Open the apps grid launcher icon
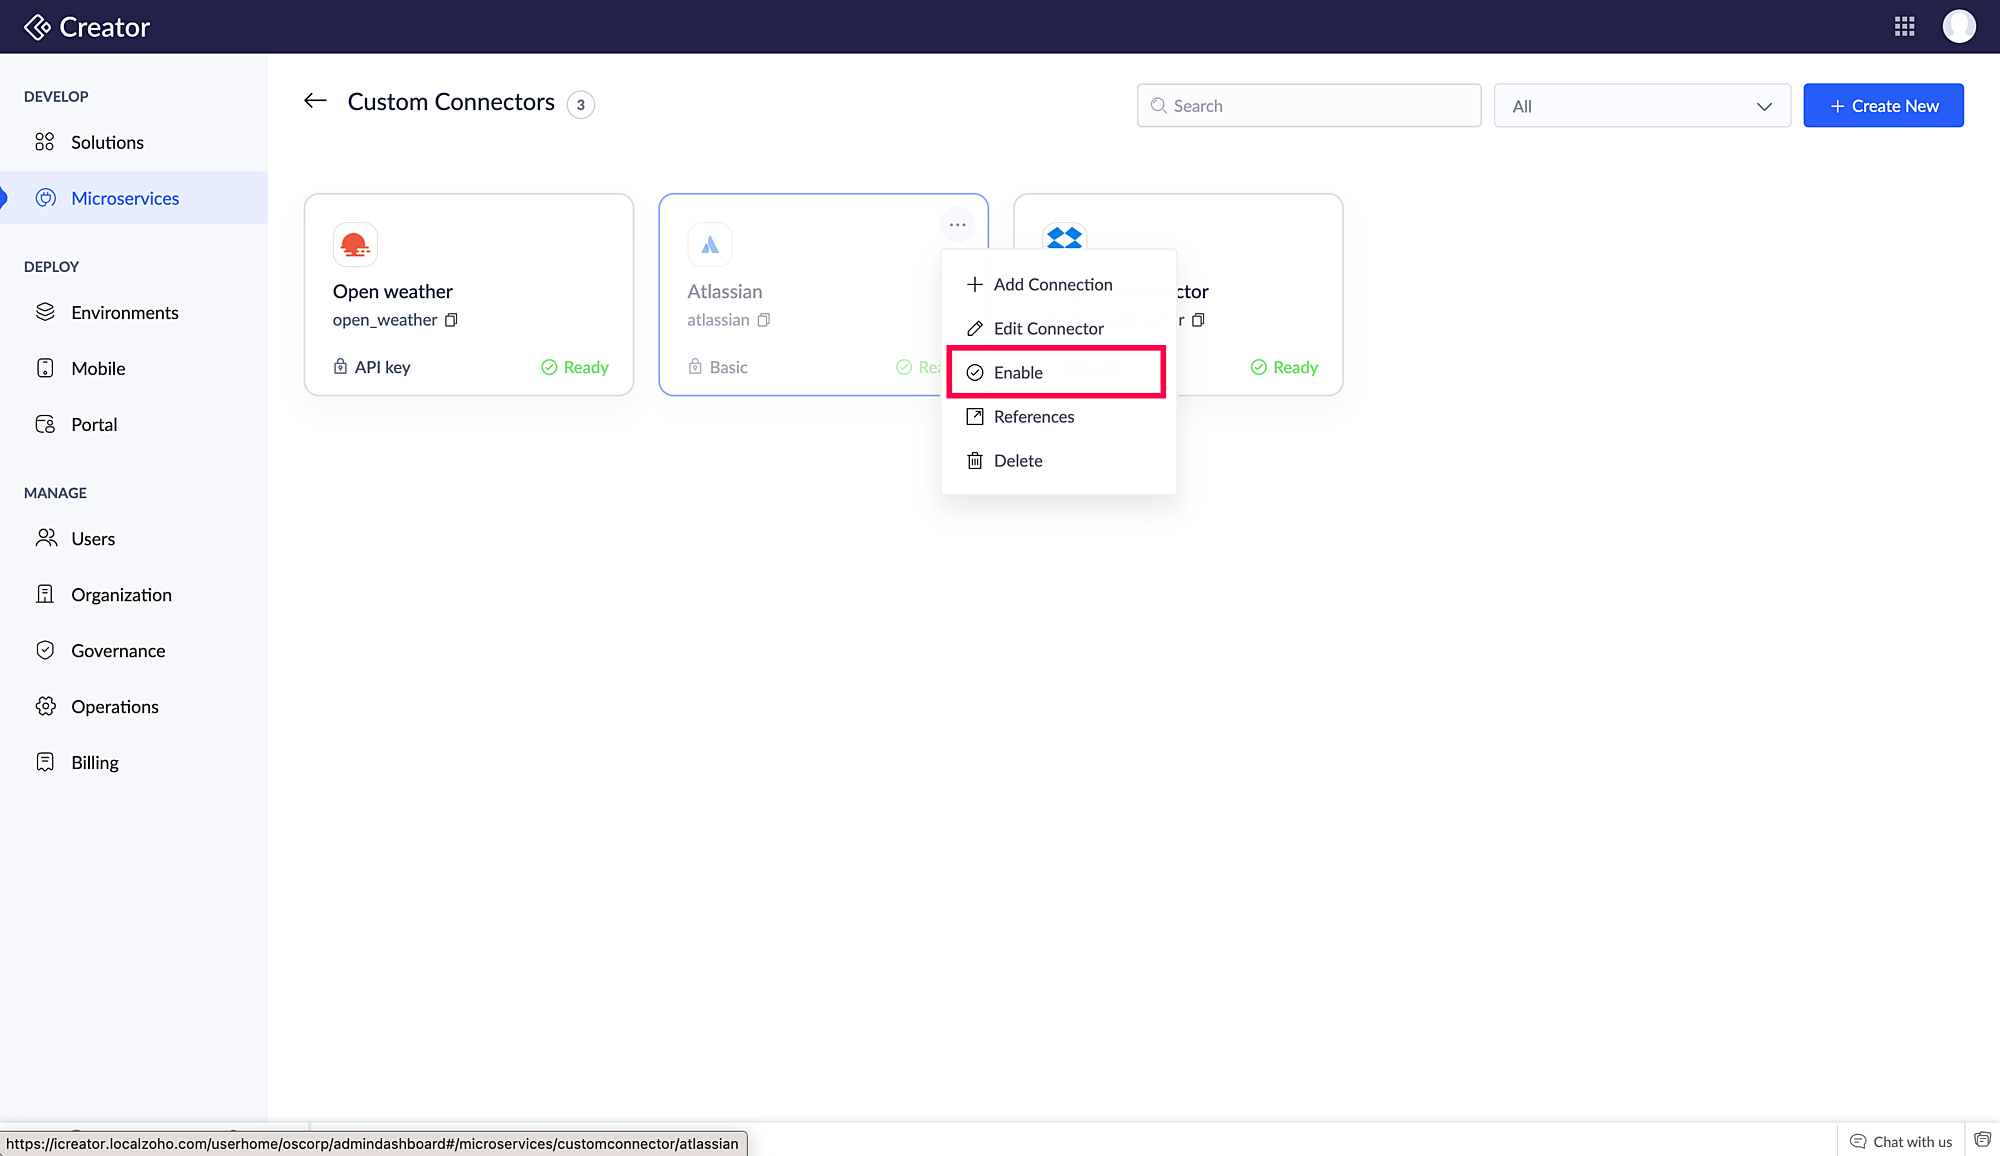 click(1904, 27)
